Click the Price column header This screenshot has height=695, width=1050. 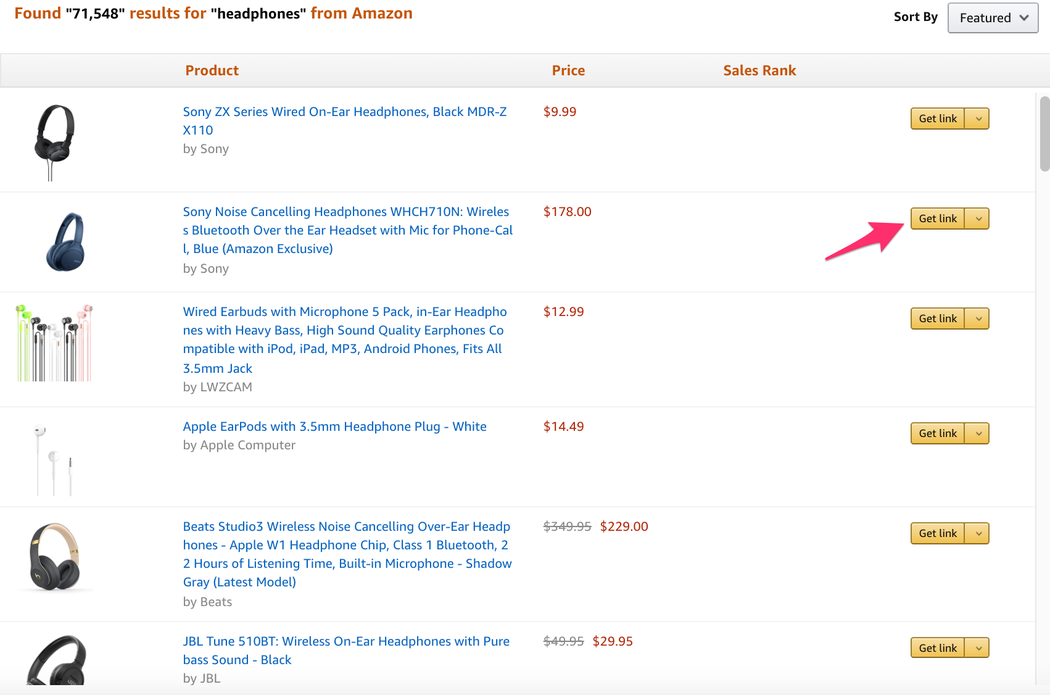click(568, 70)
